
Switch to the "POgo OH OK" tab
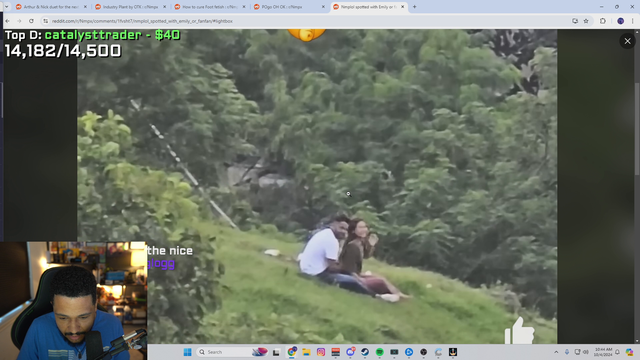(x=289, y=7)
